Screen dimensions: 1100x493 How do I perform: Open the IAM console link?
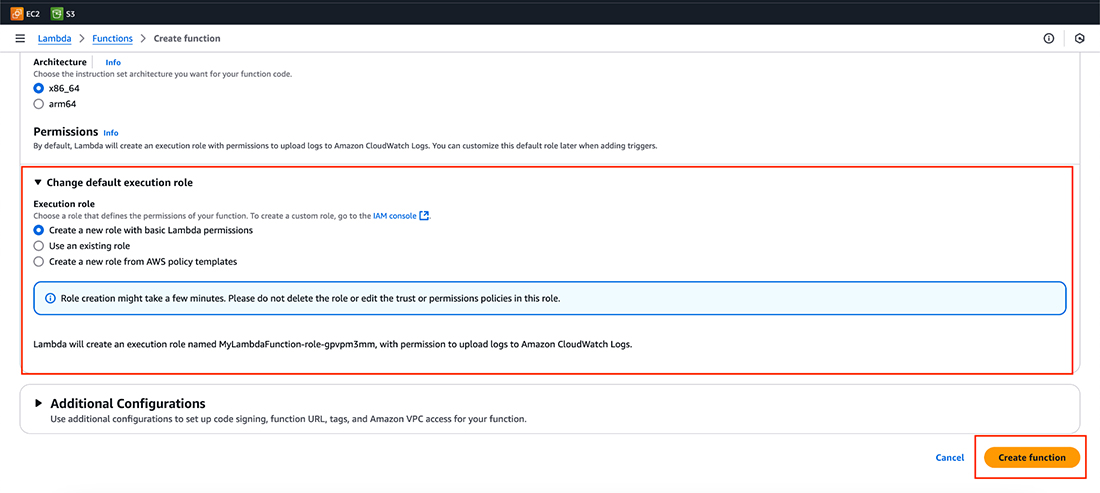click(x=395, y=216)
